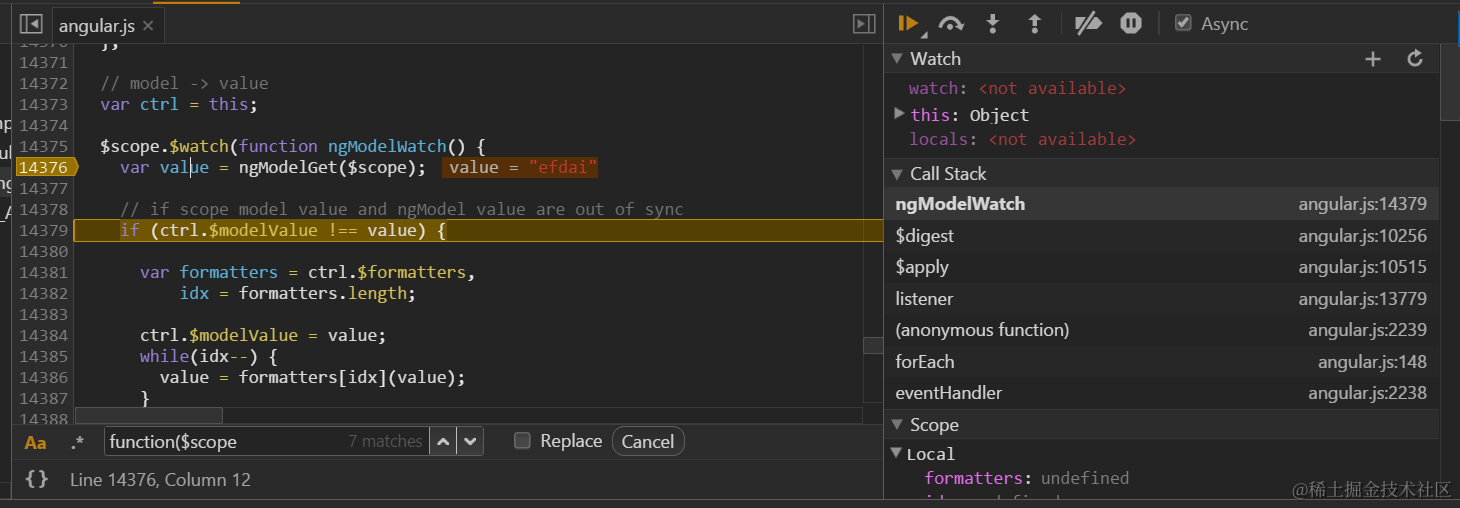The height and width of the screenshot is (508, 1460).
Task: Close the angular.js tab
Action: coord(148,26)
